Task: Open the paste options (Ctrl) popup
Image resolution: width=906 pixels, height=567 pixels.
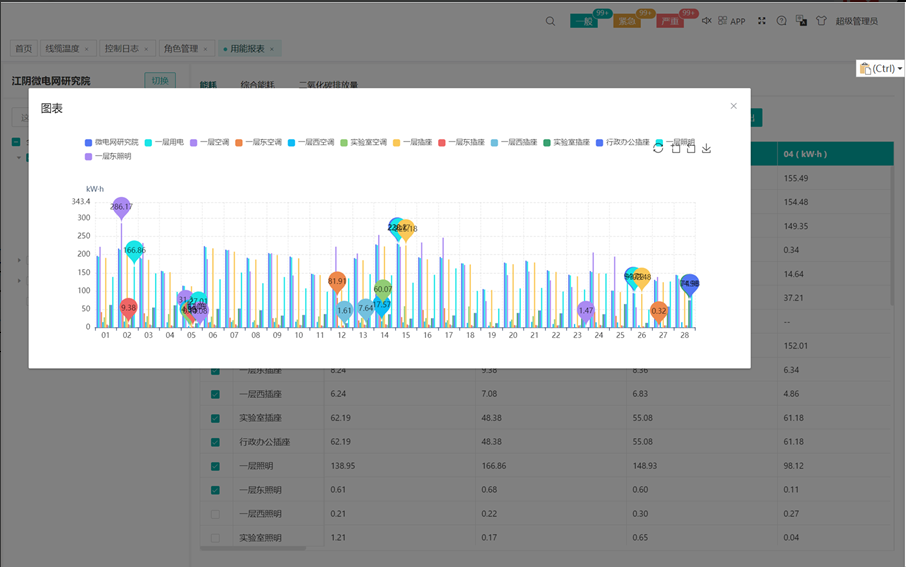Action: tap(880, 68)
